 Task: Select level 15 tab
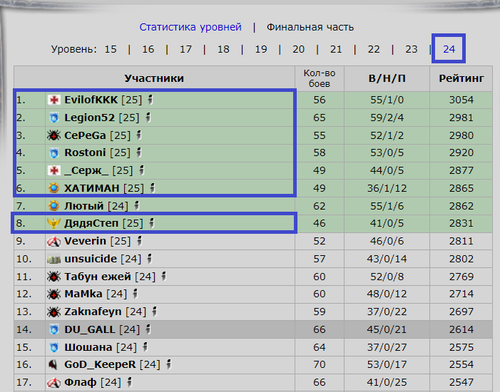111,49
